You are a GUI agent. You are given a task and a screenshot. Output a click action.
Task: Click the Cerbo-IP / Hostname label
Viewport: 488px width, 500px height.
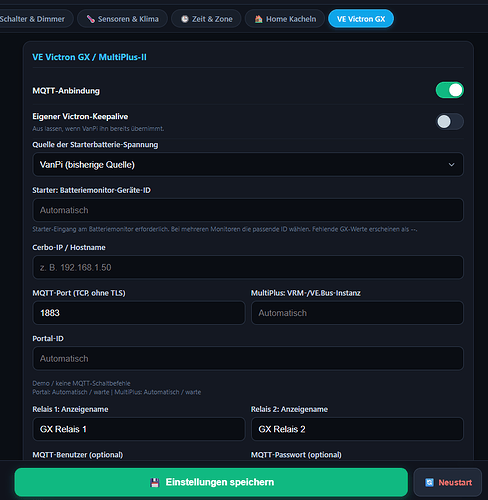coord(69,247)
